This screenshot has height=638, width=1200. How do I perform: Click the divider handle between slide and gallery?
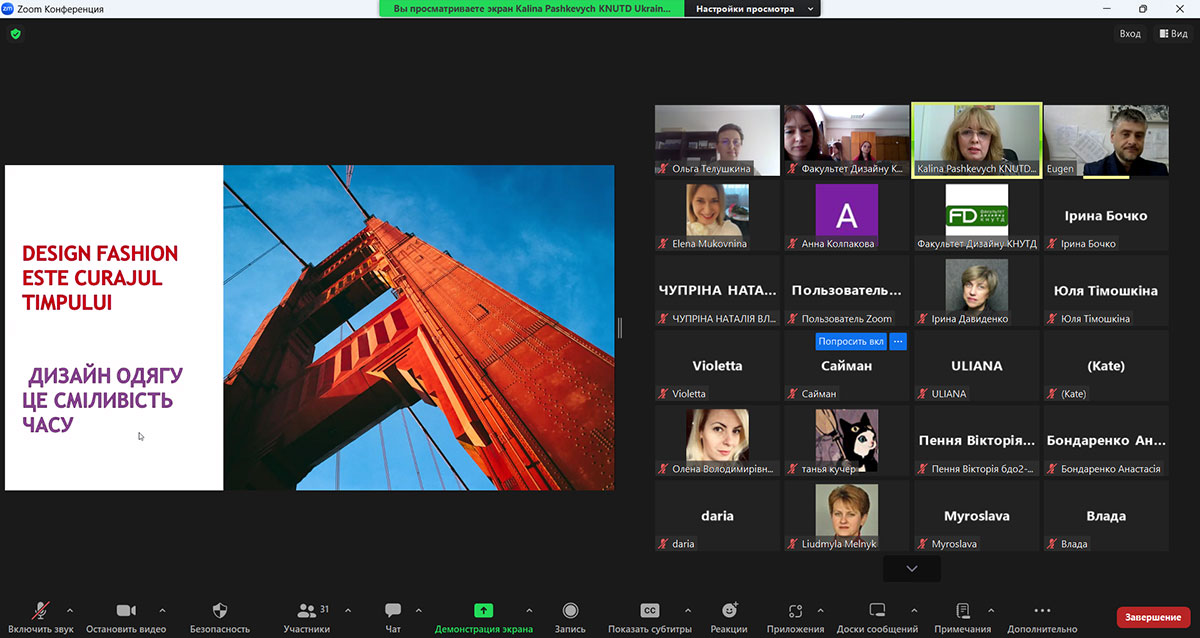[x=619, y=328]
